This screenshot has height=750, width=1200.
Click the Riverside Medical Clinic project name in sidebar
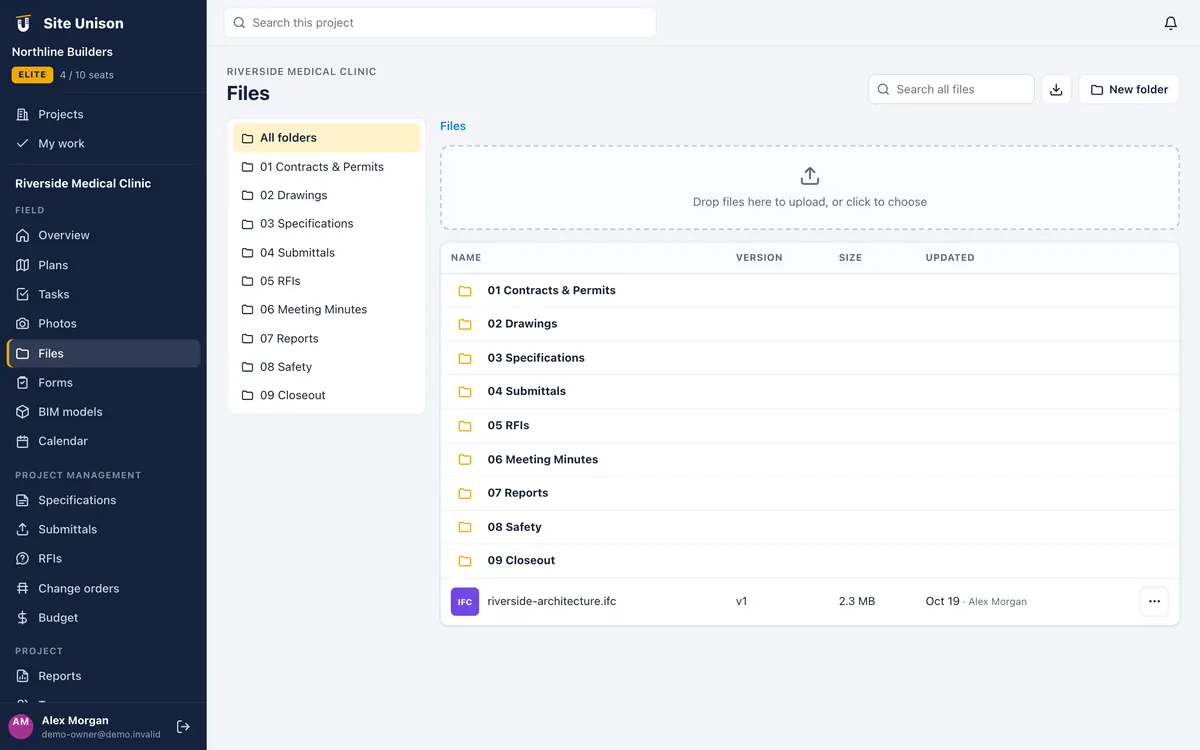83,183
